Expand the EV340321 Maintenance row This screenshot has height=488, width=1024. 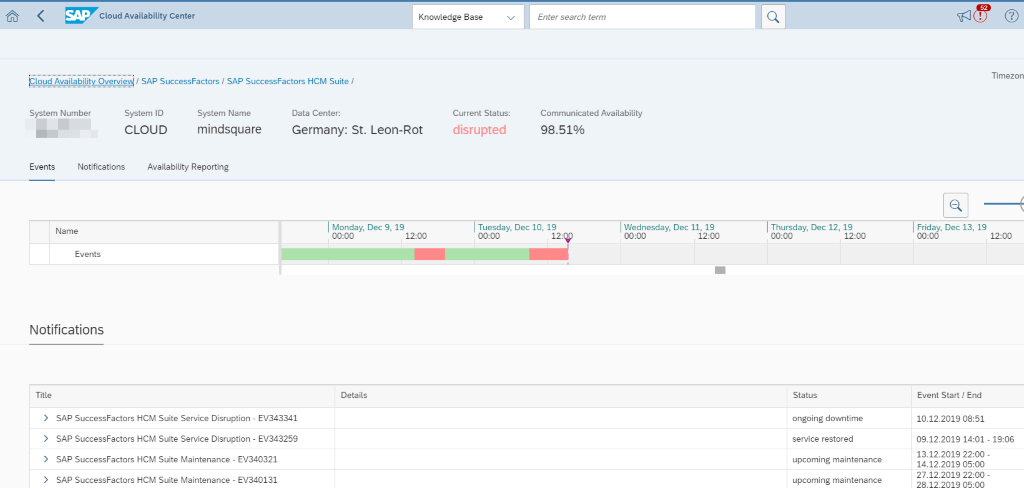pos(46,459)
